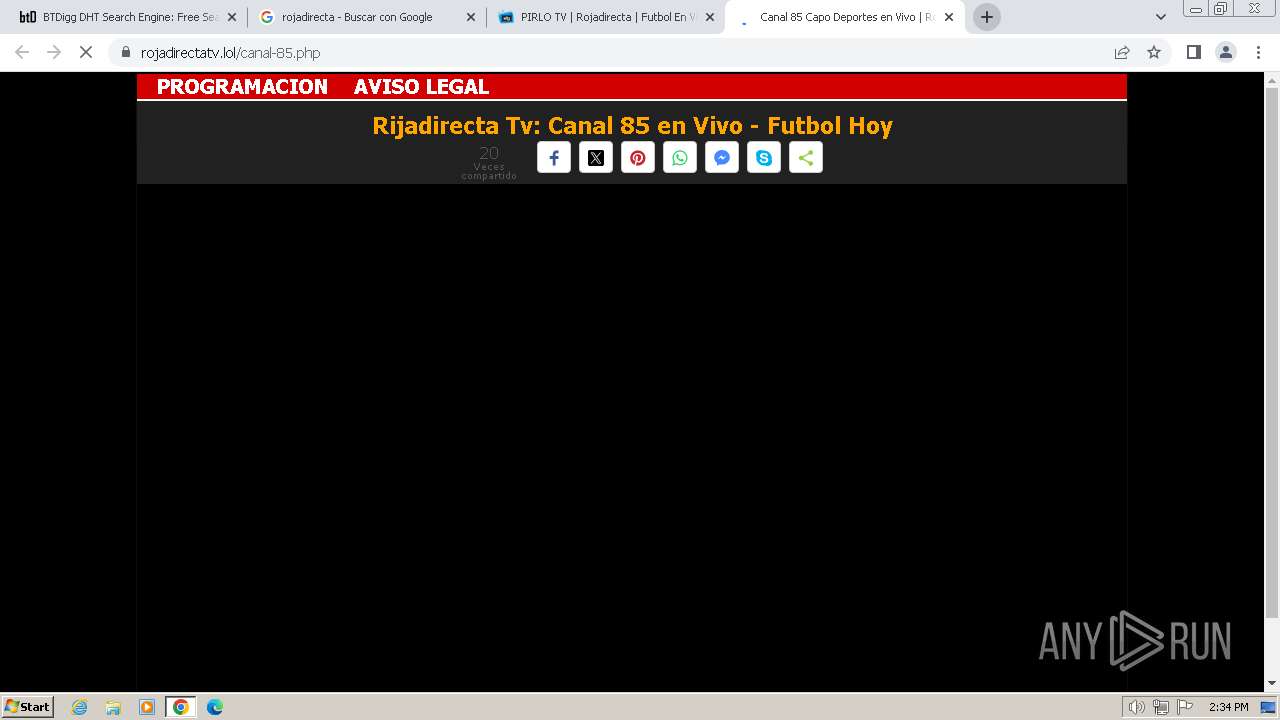
Task: Go back to previous page
Action: [x=22, y=52]
